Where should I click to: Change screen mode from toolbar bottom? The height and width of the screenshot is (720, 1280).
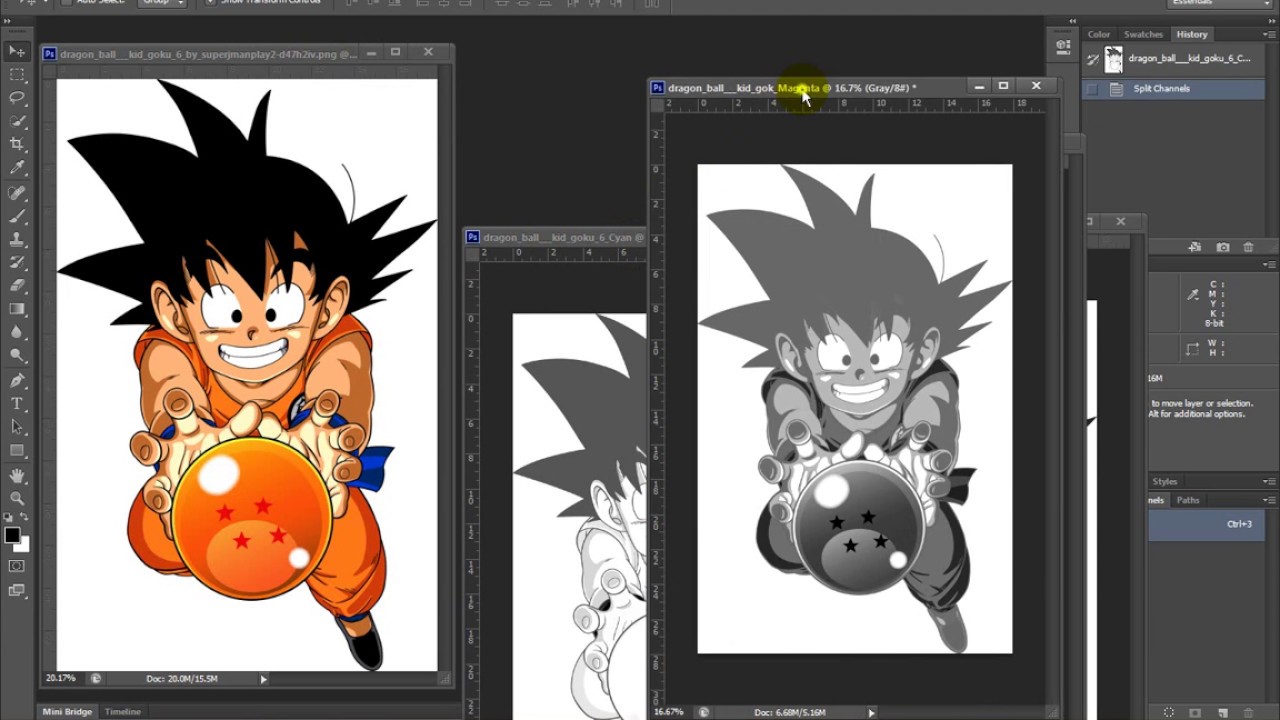point(17,590)
